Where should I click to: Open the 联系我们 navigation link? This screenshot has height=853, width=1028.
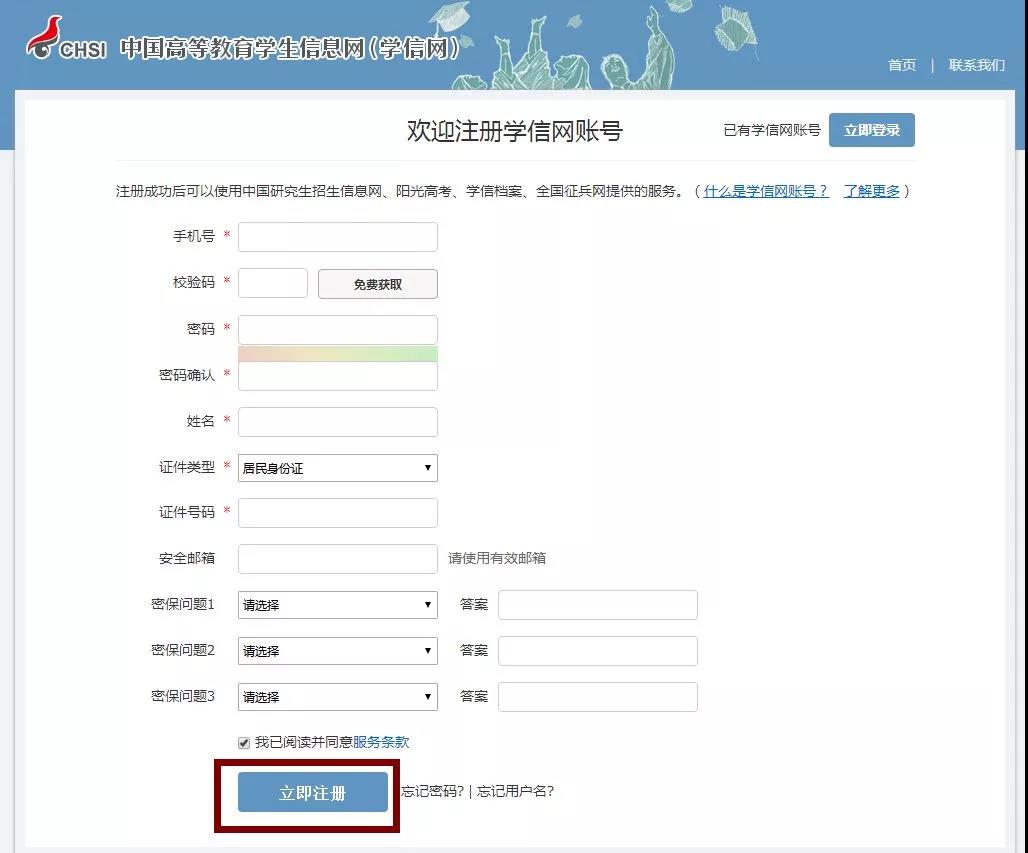pos(976,65)
